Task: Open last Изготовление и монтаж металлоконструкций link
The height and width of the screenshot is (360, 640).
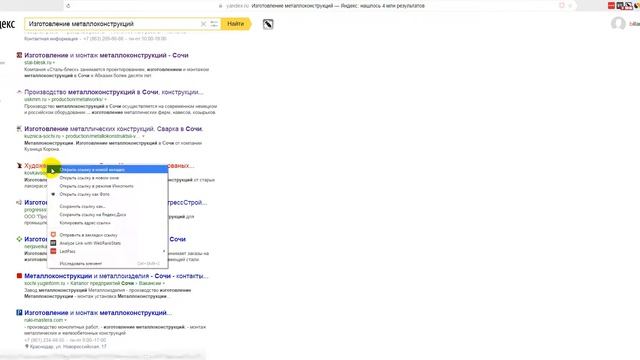Action: pos(98,313)
